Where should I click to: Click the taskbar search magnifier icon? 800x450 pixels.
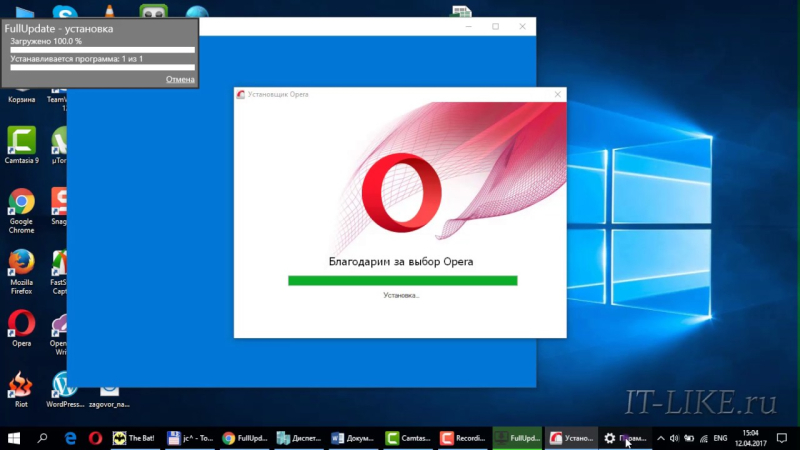click(x=42, y=438)
